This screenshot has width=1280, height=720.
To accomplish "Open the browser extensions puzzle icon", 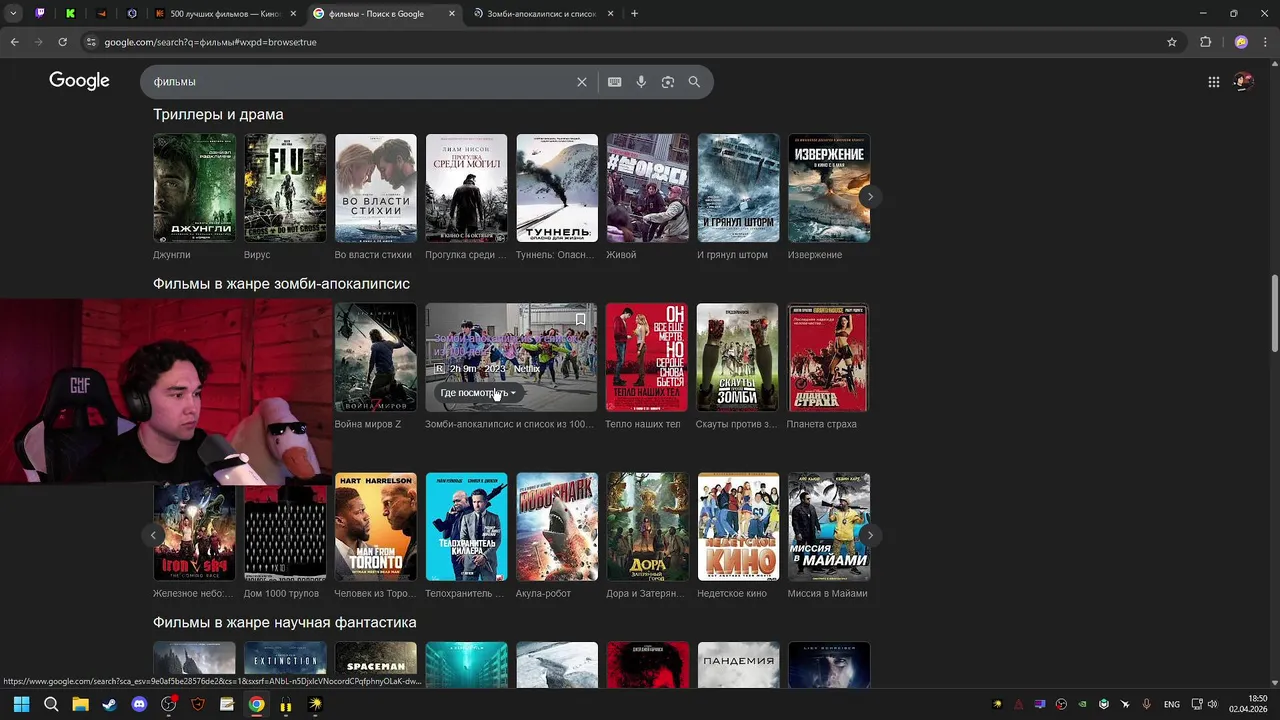I will point(1205,42).
